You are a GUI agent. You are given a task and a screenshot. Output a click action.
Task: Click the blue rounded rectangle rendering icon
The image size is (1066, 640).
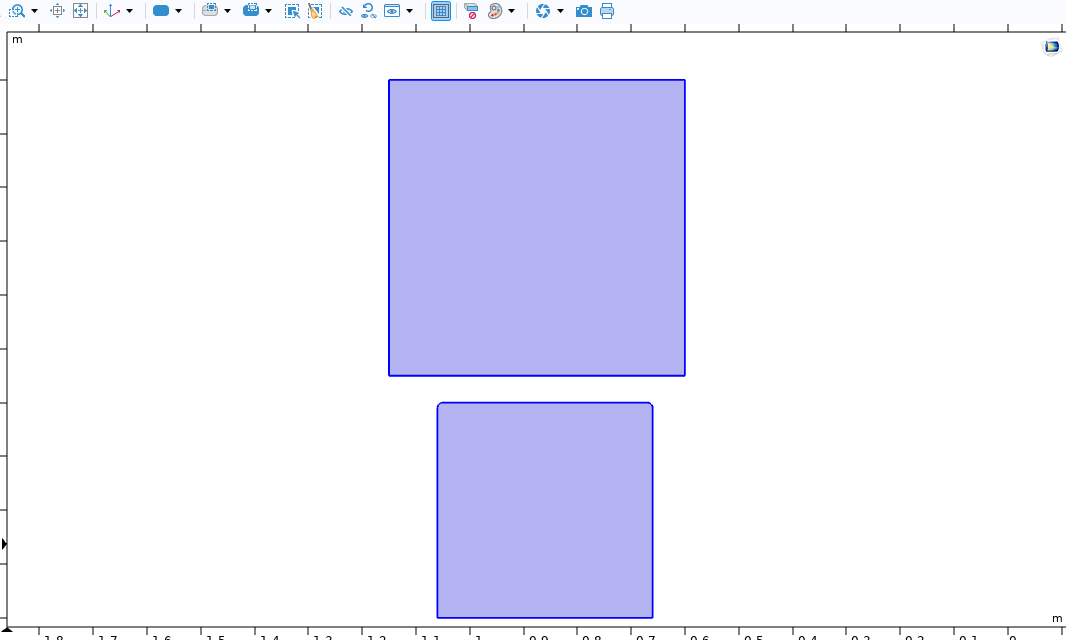[x=161, y=11]
